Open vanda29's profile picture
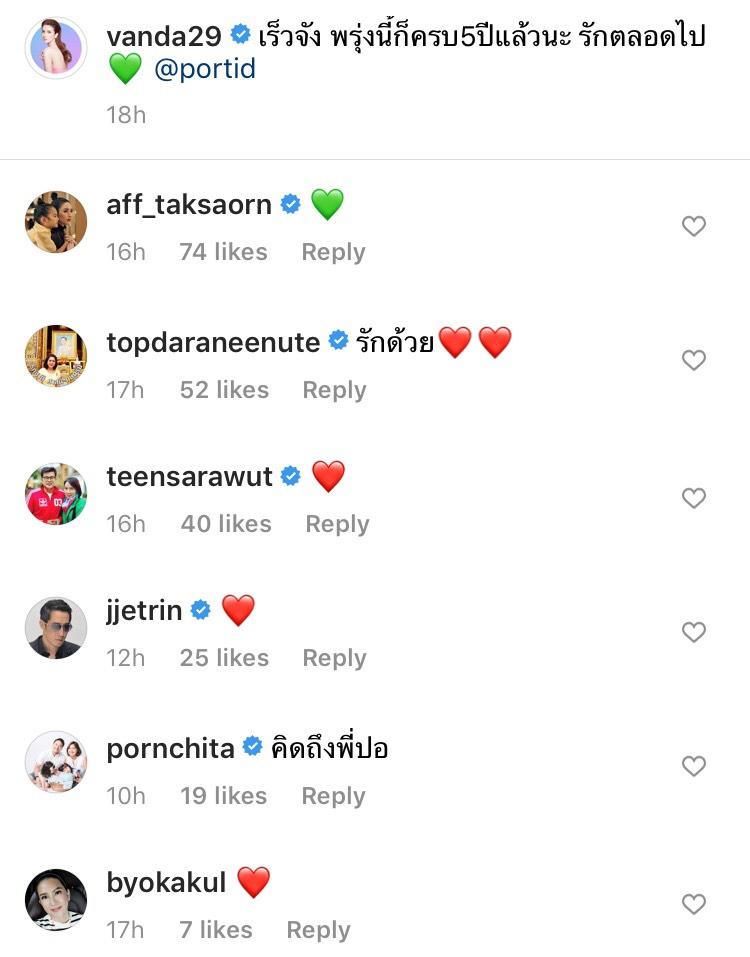750x957 pixels. pyautogui.click(x=55, y=48)
